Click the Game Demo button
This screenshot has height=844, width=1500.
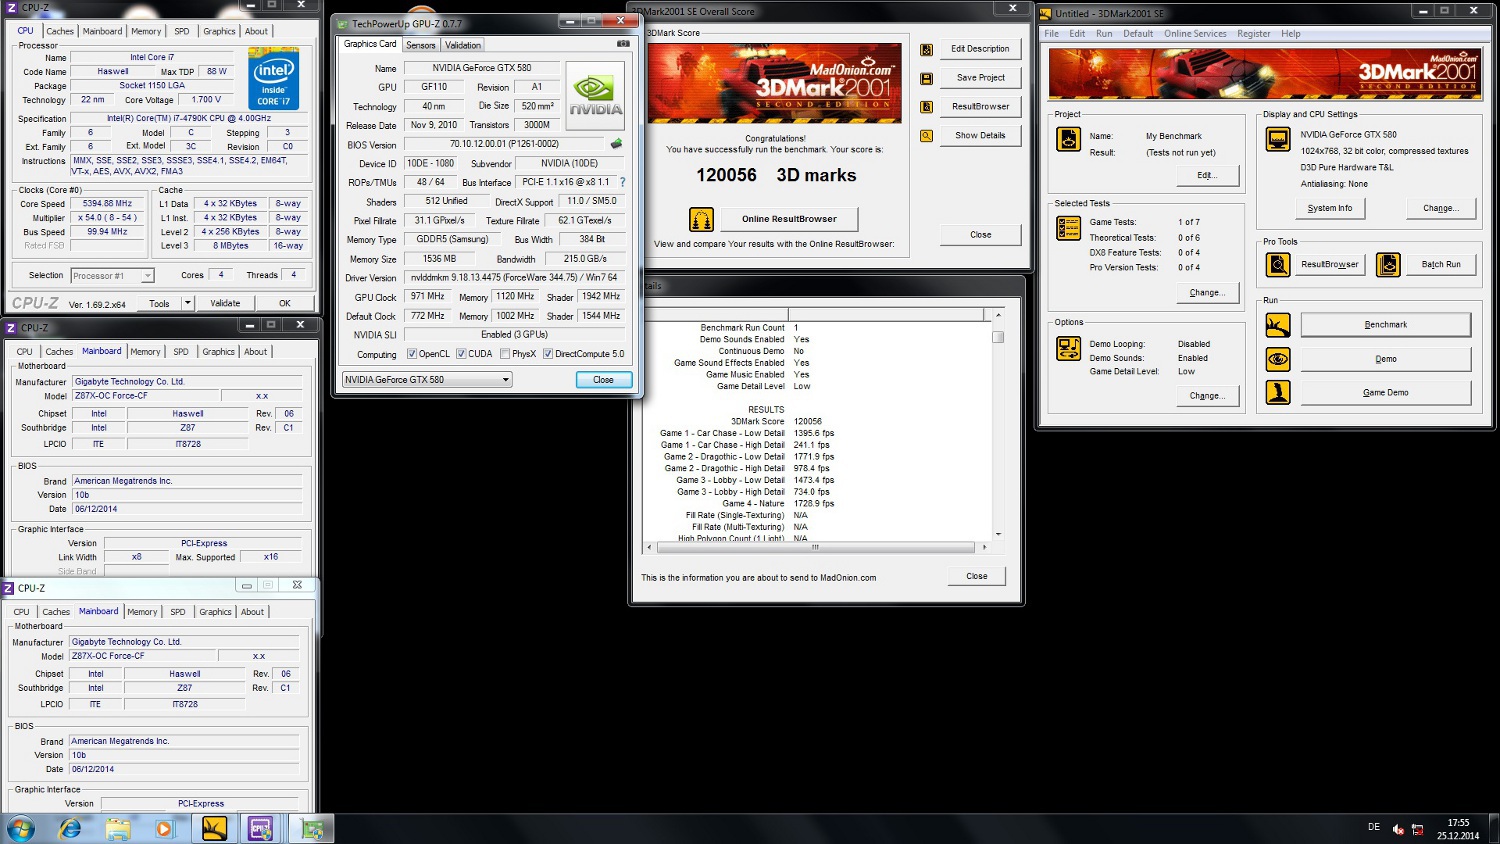(x=1385, y=392)
